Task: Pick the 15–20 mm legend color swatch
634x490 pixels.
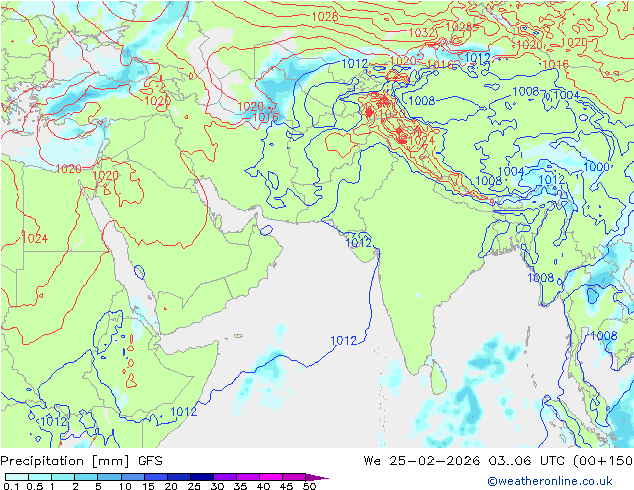Action: [155, 477]
